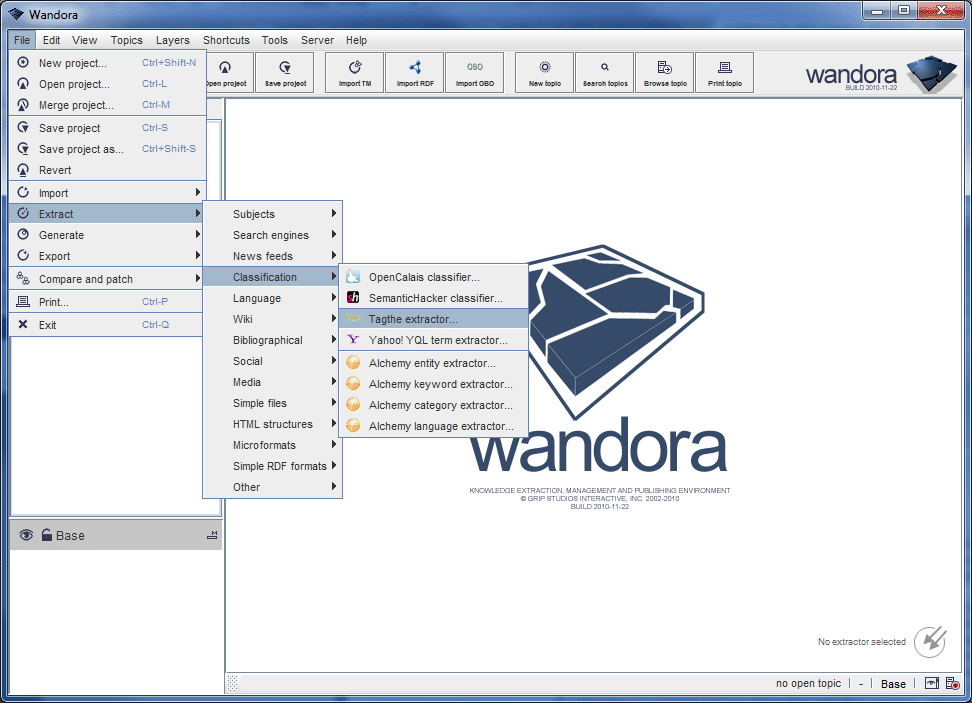This screenshot has height=703, width=972.
Task: Create a topic with New topic icon
Action: click(x=545, y=72)
